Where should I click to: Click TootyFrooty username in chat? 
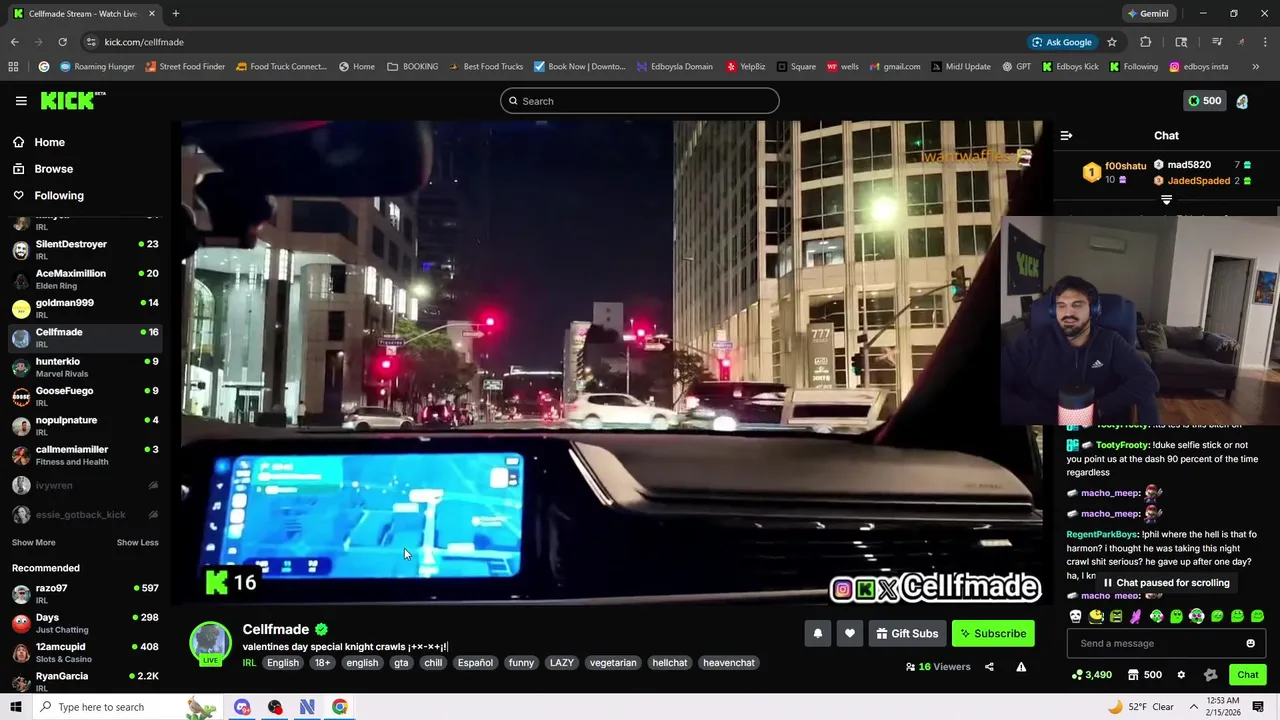coord(1122,445)
